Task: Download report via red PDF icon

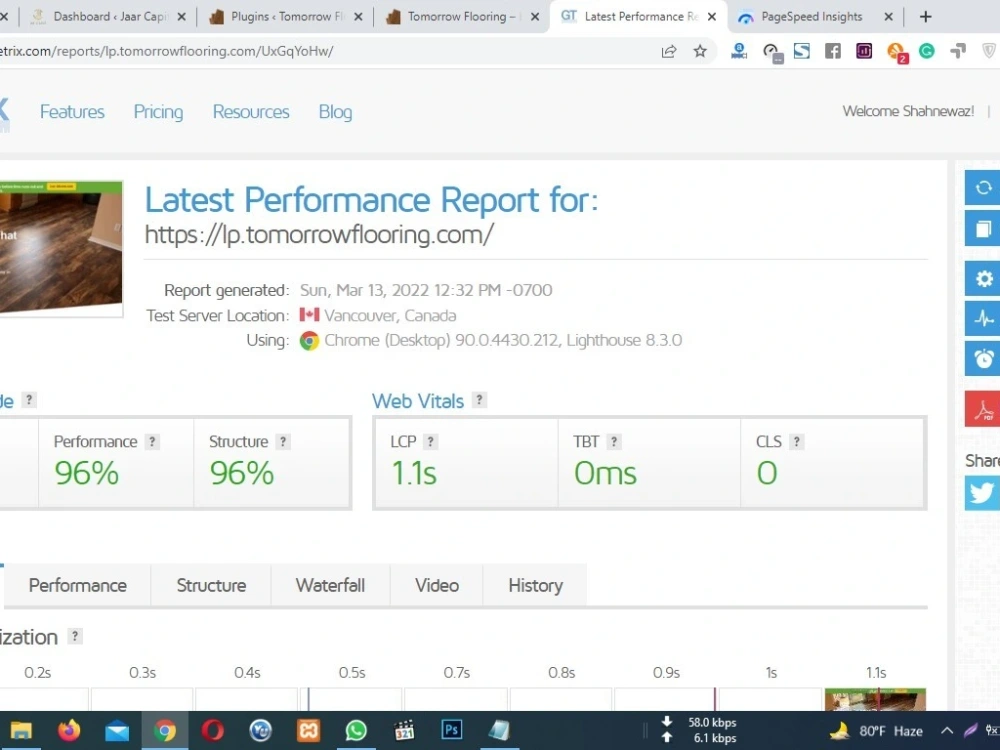Action: 983,409
